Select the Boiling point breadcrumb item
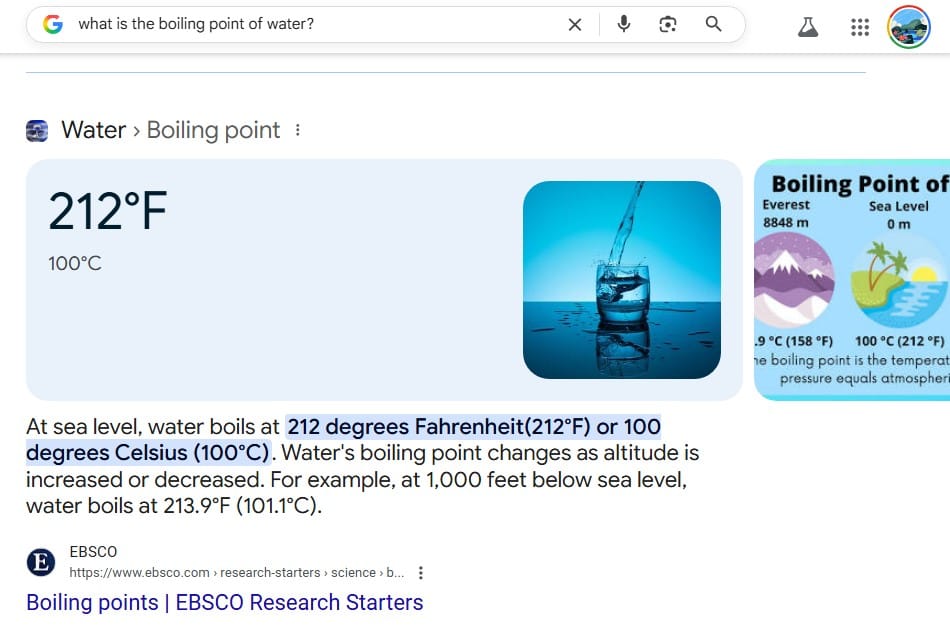The height and width of the screenshot is (626, 950). point(213,130)
